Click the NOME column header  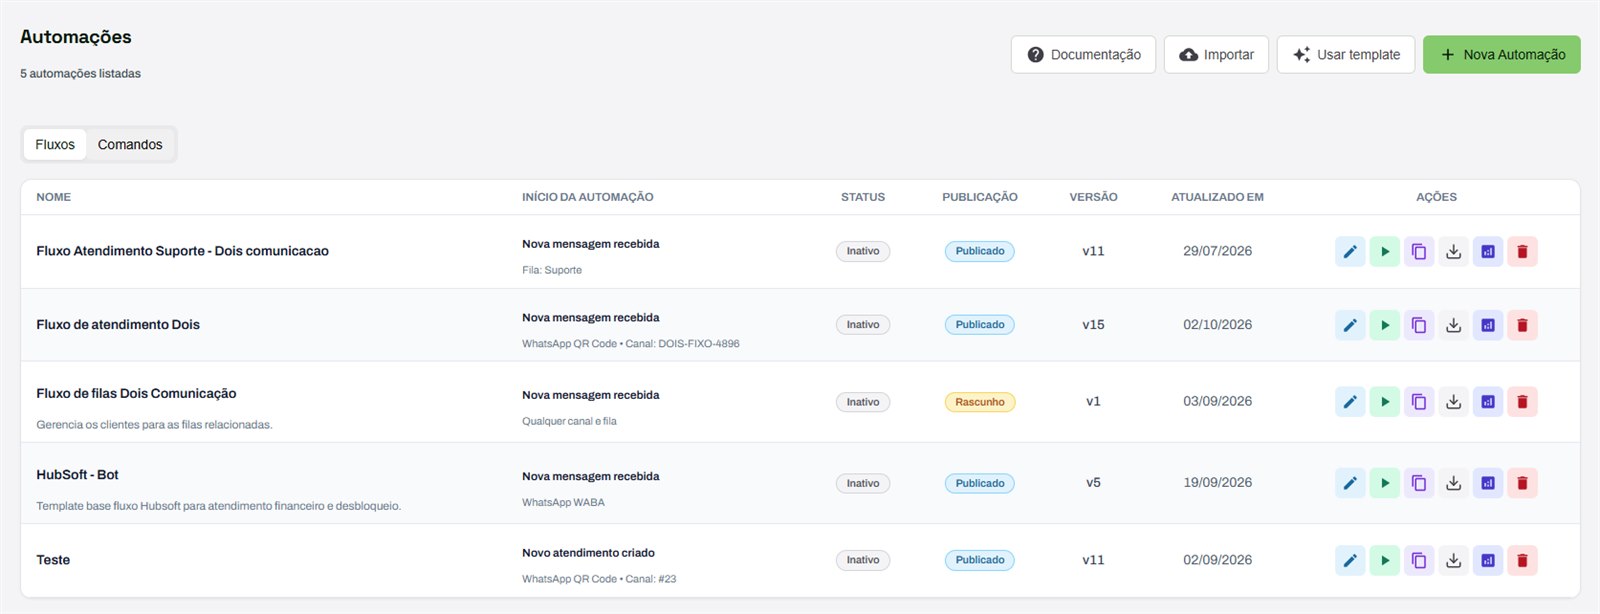pos(54,197)
